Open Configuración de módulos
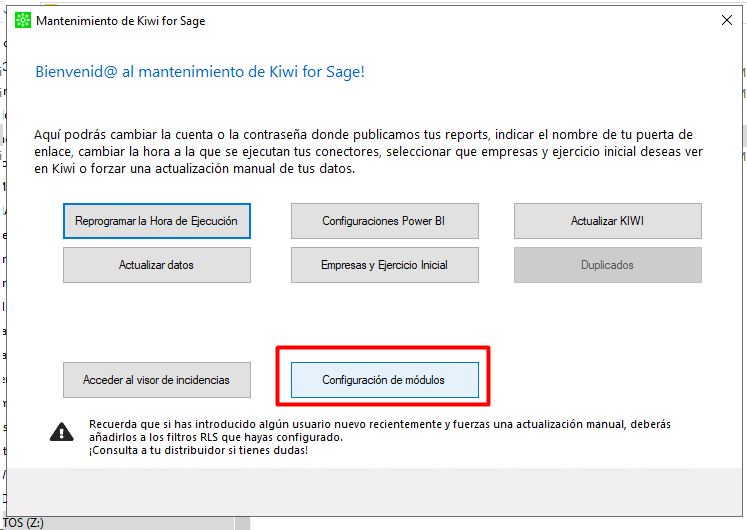This screenshot has width=747, height=530. (384, 380)
